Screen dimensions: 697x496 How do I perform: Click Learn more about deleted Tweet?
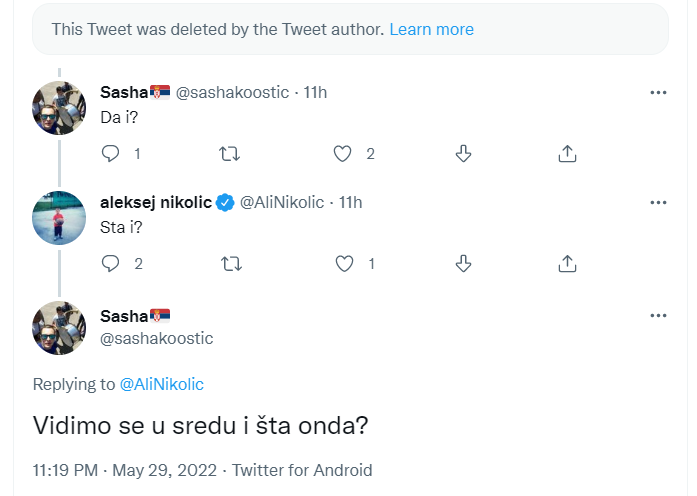pyautogui.click(x=431, y=29)
